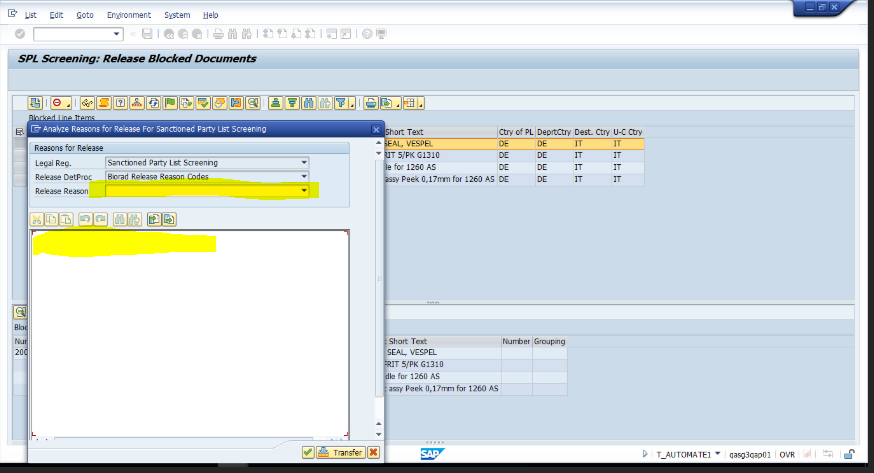
Task: Click the Set filter funnel icon
Action: click(x=344, y=103)
